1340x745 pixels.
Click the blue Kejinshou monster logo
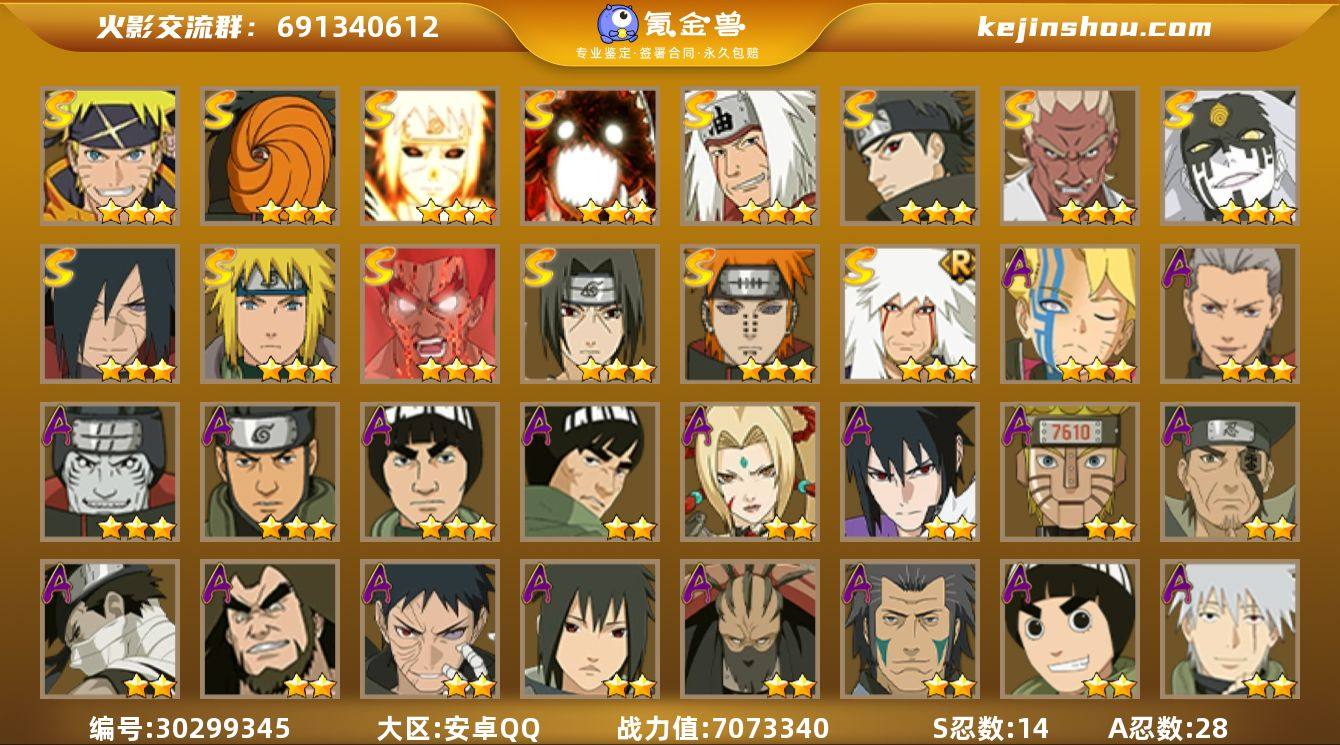[x=618, y=24]
